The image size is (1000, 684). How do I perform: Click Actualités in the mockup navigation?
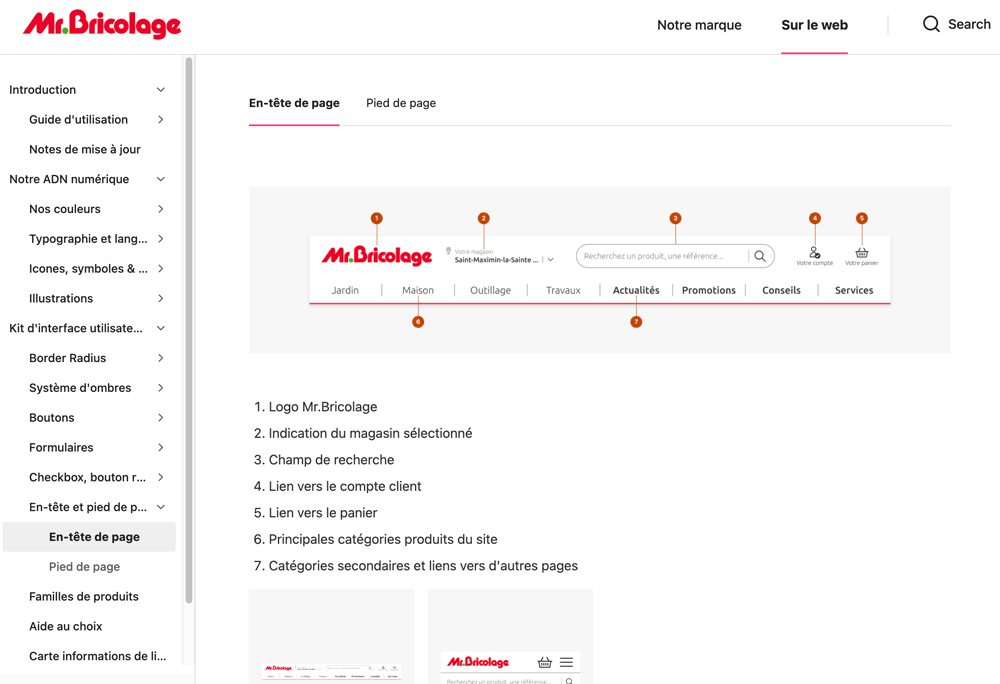636,290
